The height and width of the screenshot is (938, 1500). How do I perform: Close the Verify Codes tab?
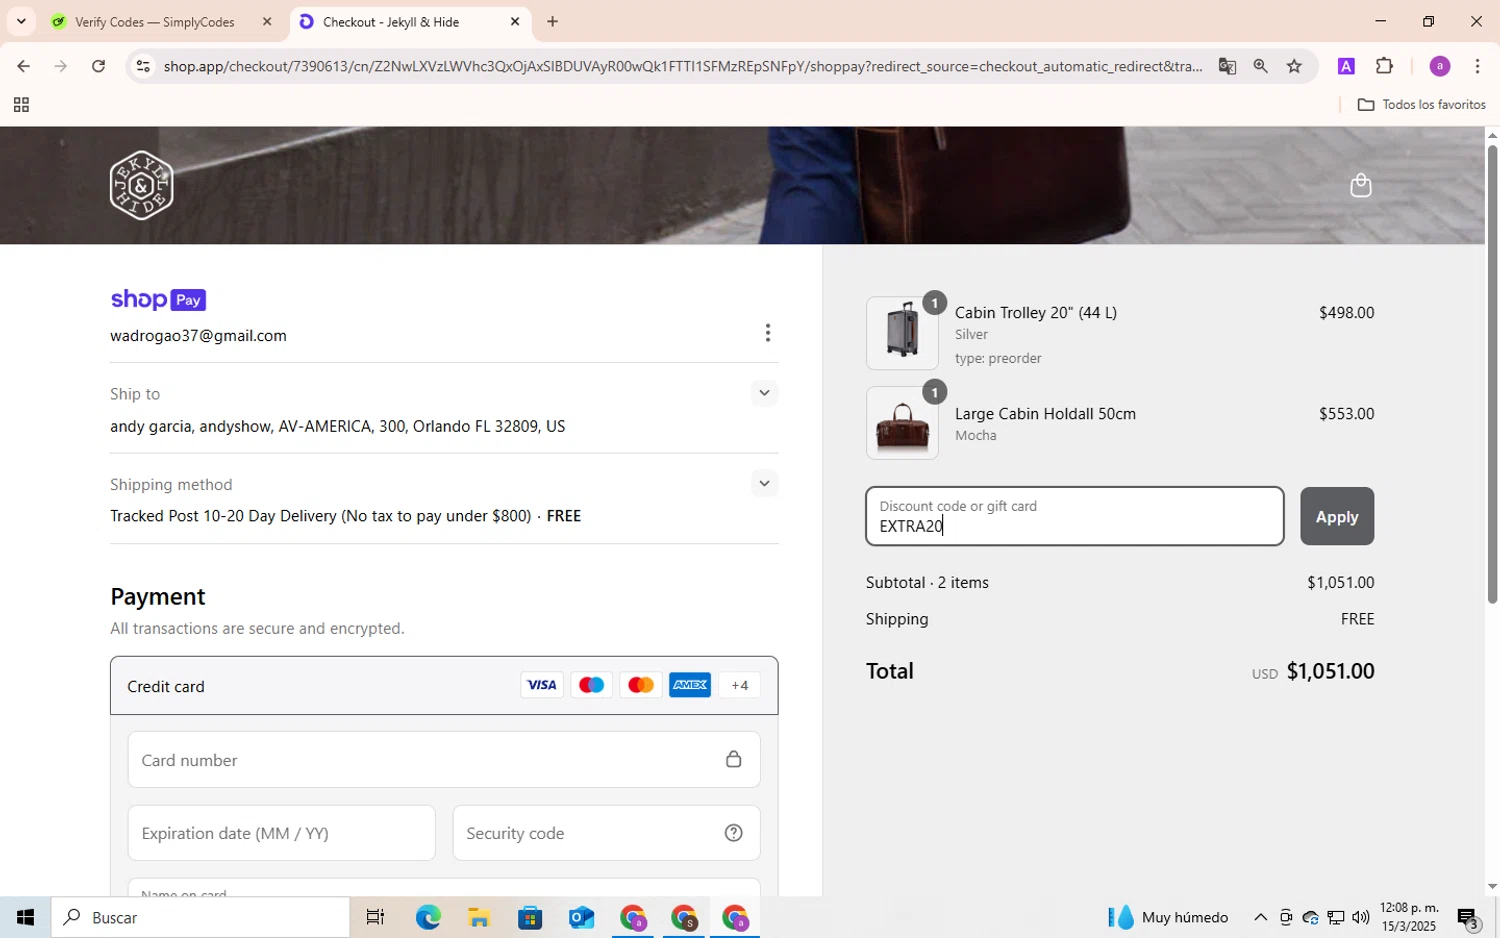267,21
